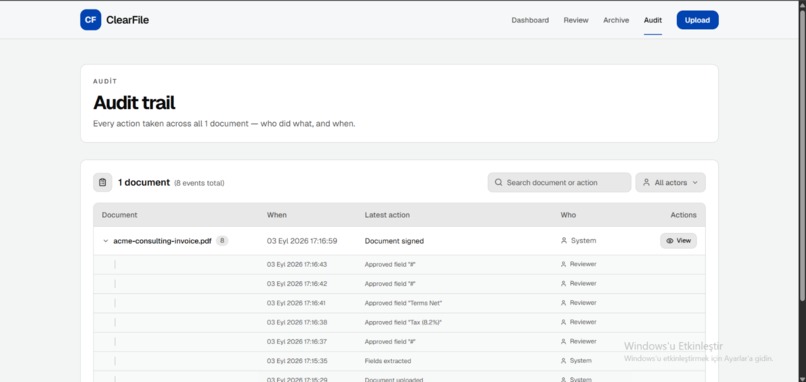Click the '(8 events total)' label
This screenshot has width=806, height=382.
[x=199, y=183]
